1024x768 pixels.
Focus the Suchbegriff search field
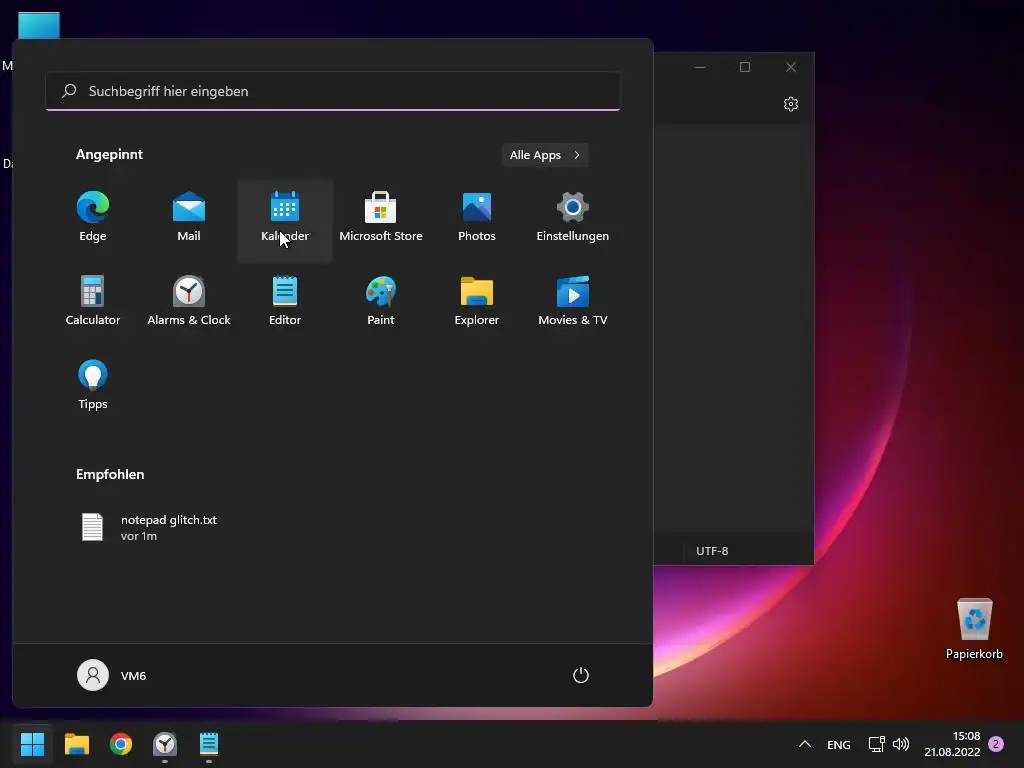[333, 91]
